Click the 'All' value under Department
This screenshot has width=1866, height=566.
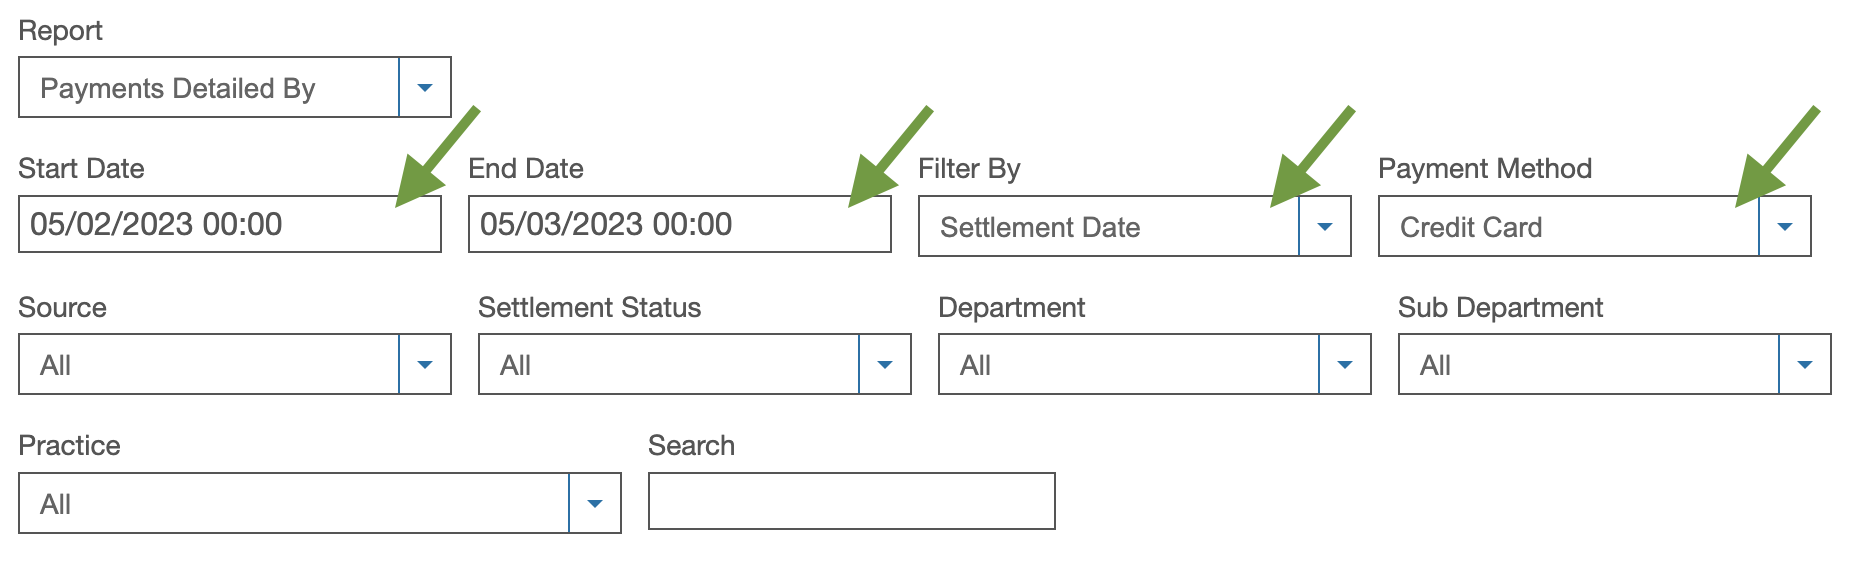click(976, 366)
